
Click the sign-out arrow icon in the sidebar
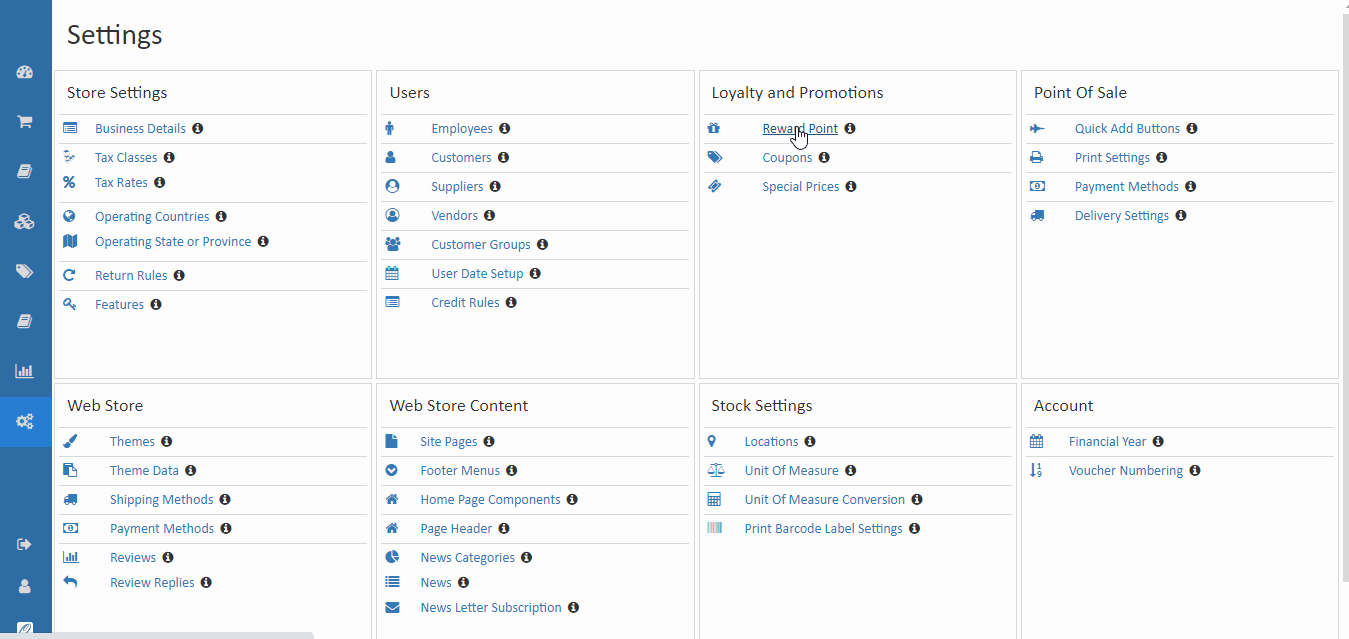(25, 544)
